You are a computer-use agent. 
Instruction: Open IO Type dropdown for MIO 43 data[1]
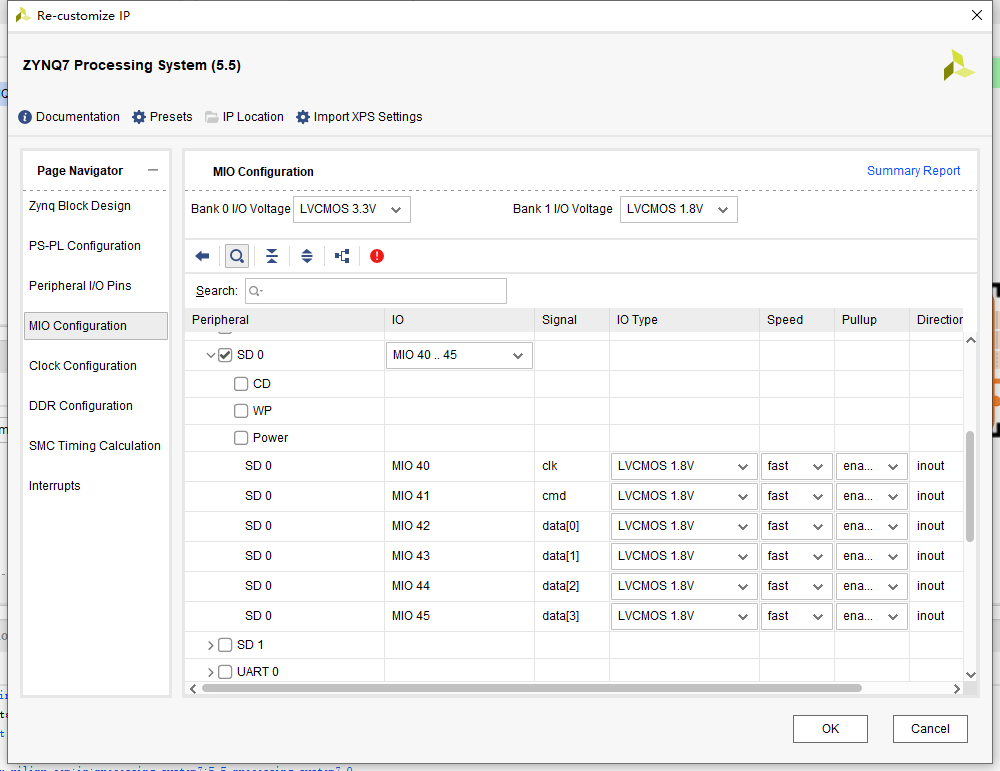tap(684, 556)
